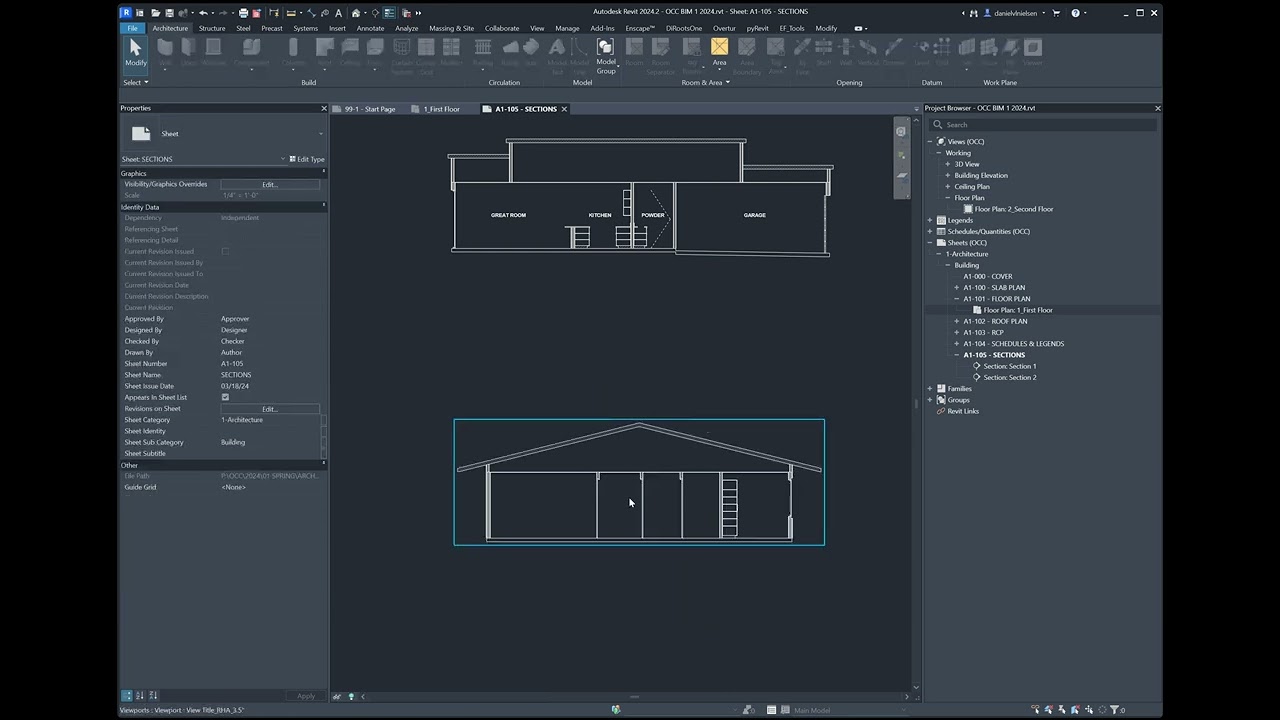1280x720 pixels.
Task: Undo last action in quick access toolbar
Action: (x=203, y=13)
